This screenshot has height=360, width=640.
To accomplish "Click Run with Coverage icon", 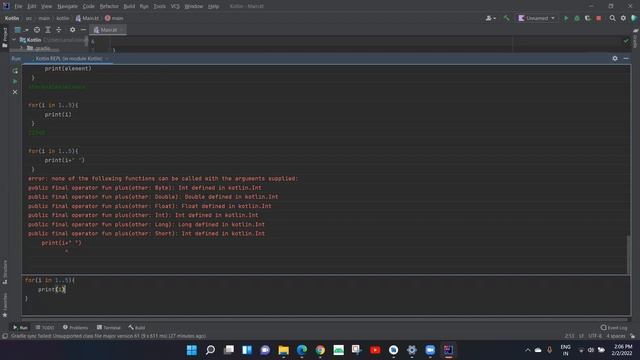I will point(588,18).
